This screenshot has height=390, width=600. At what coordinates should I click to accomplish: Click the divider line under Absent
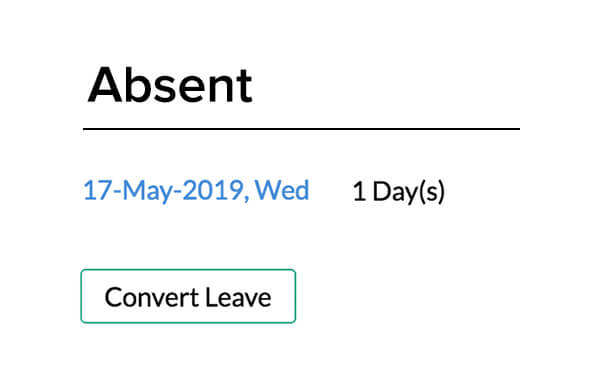click(x=302, y=129)
